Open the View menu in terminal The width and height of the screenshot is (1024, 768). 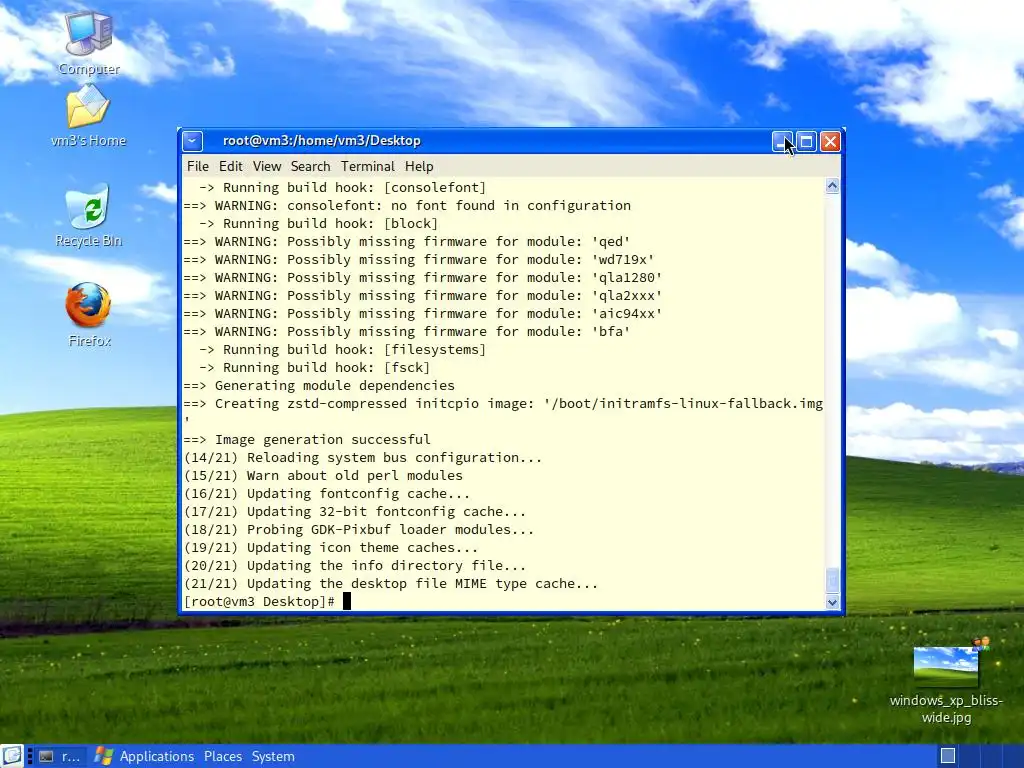pos(267,167)
